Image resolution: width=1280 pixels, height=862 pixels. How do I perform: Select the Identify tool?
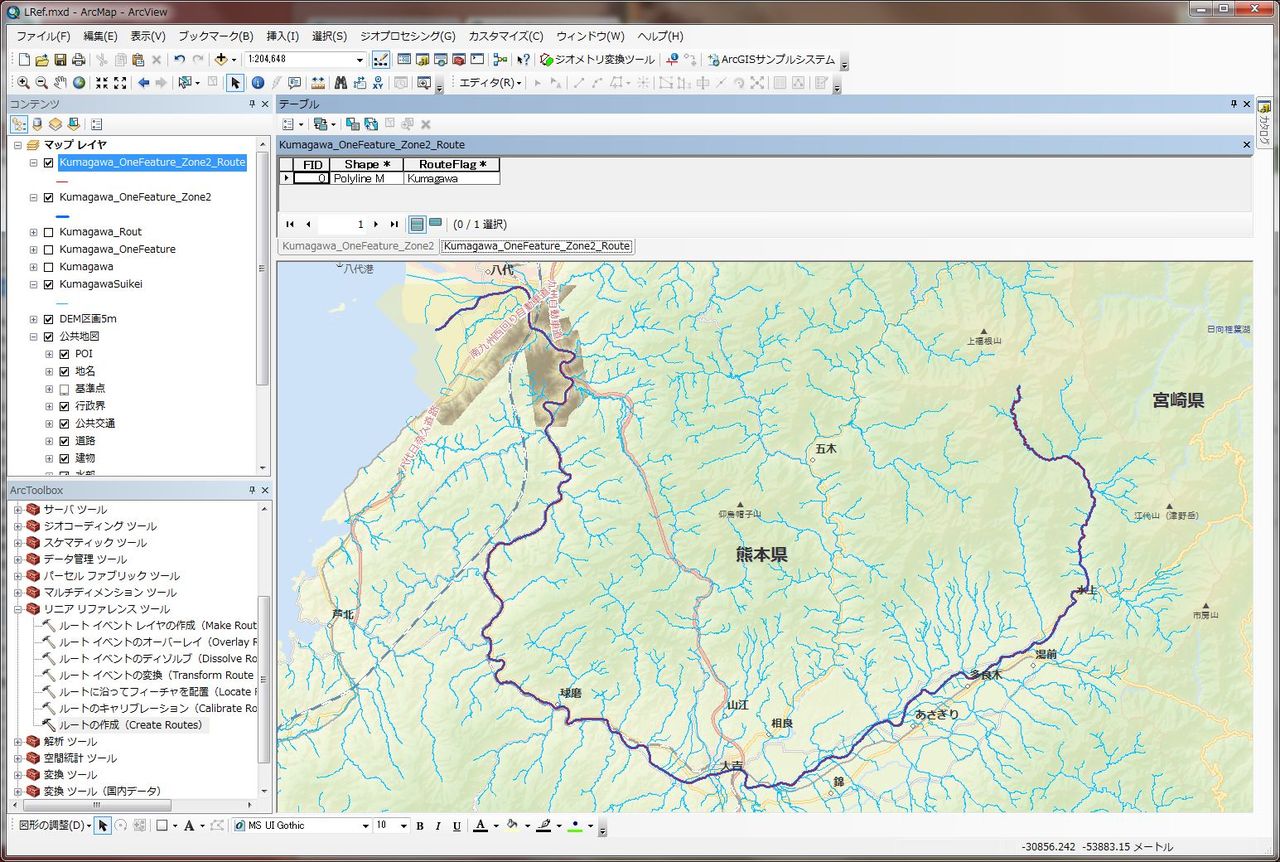pos(258,83)
